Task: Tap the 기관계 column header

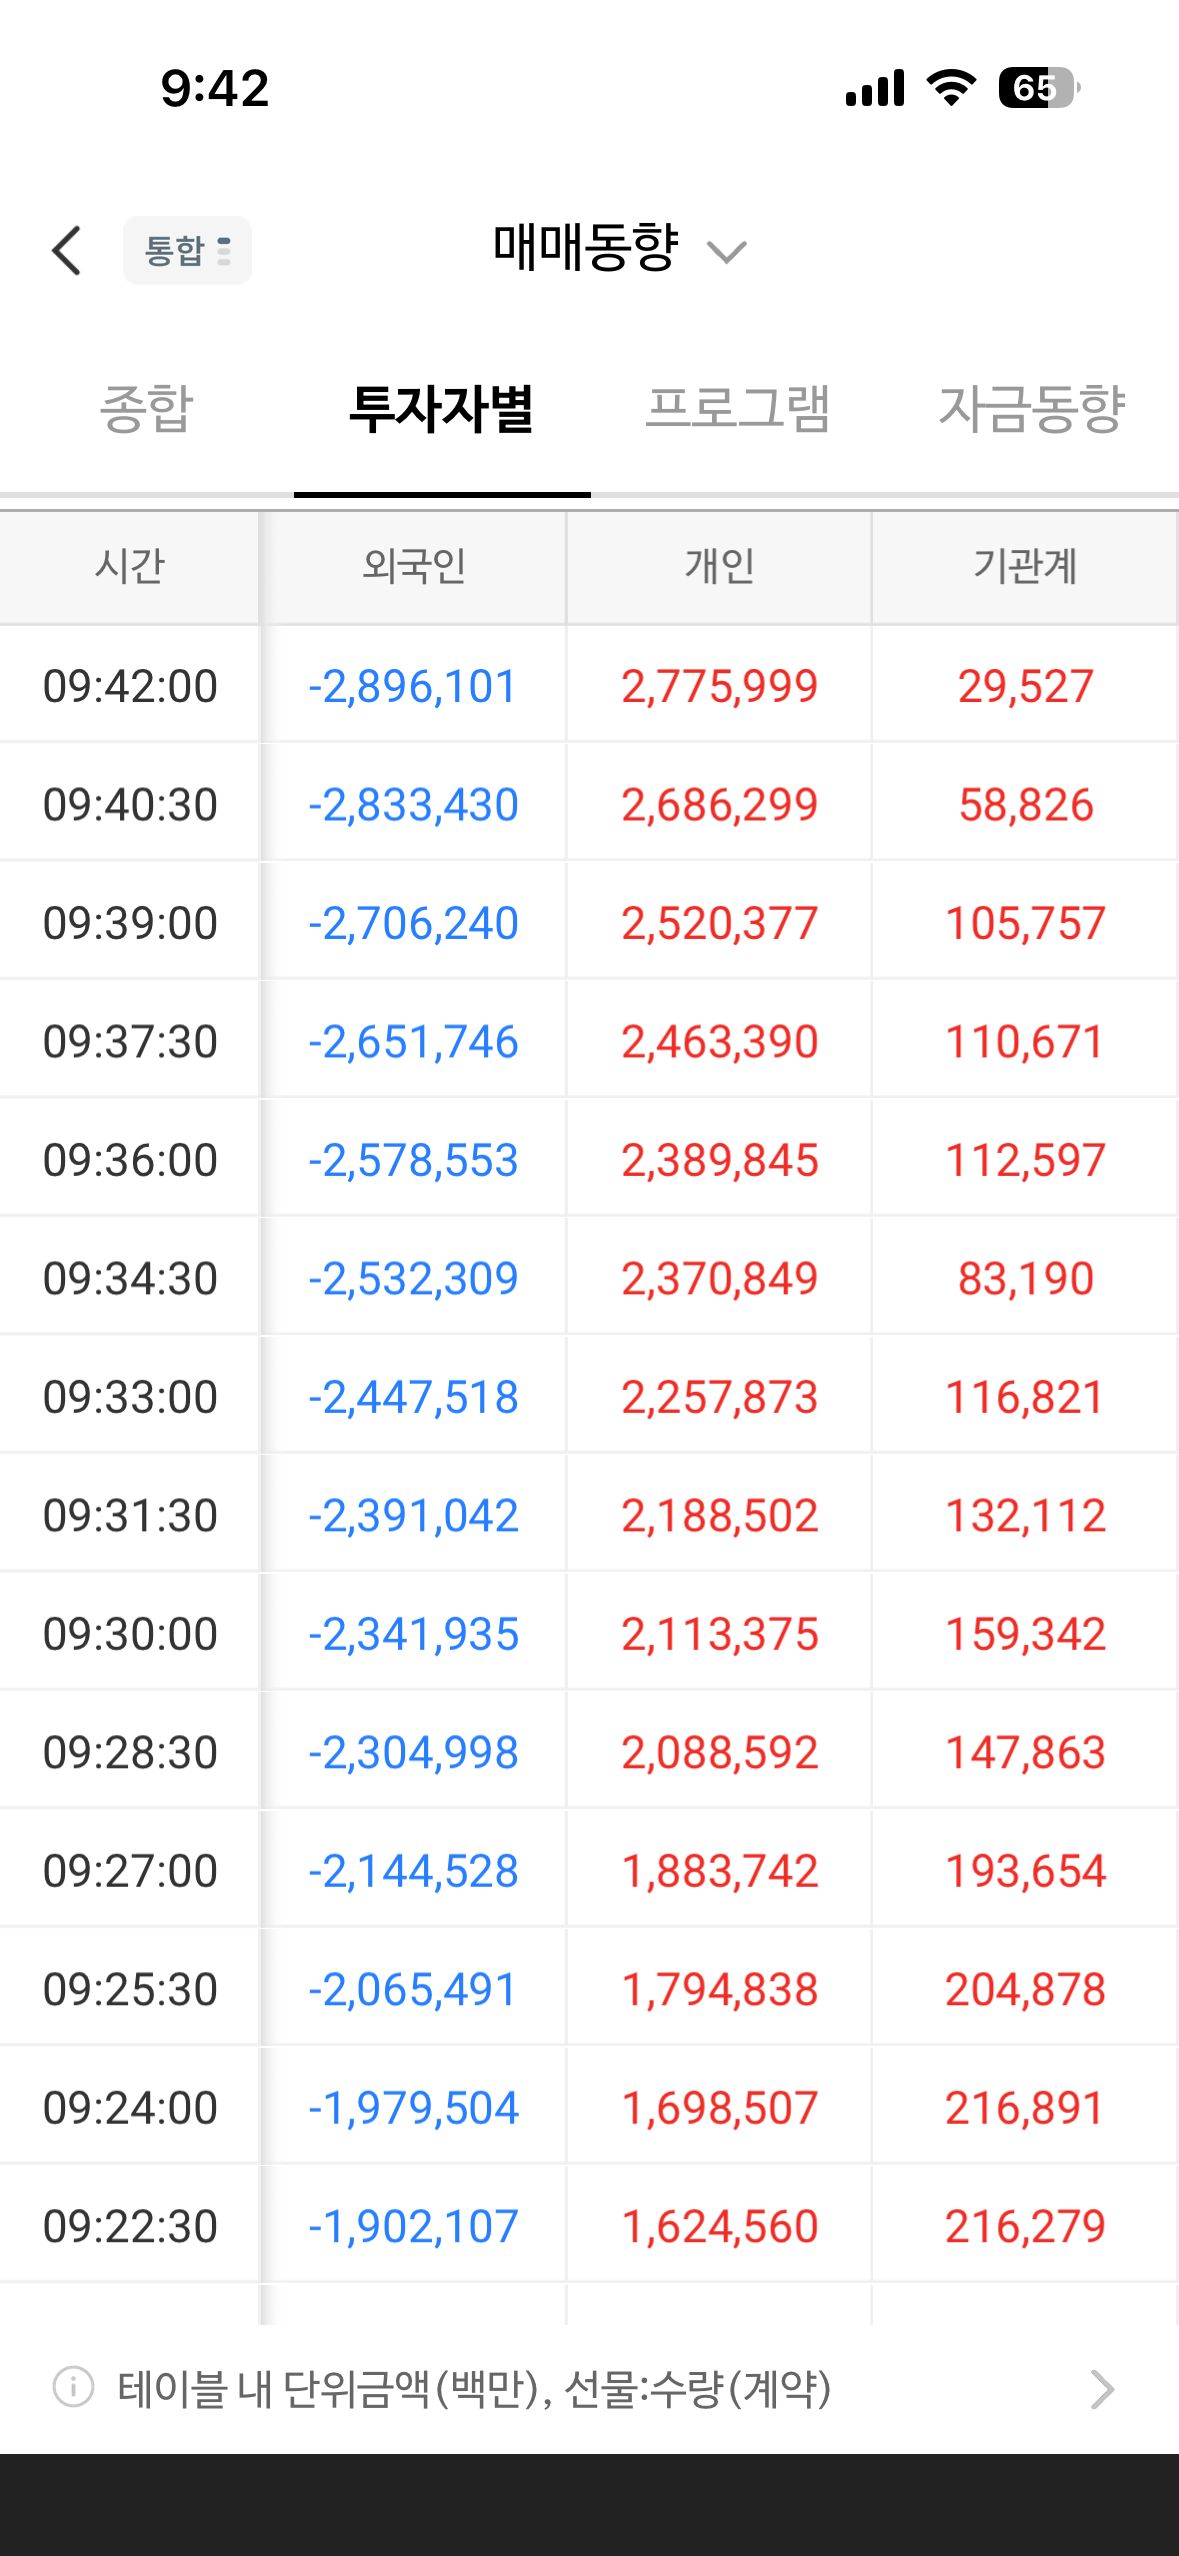Action: point(1025,567)
